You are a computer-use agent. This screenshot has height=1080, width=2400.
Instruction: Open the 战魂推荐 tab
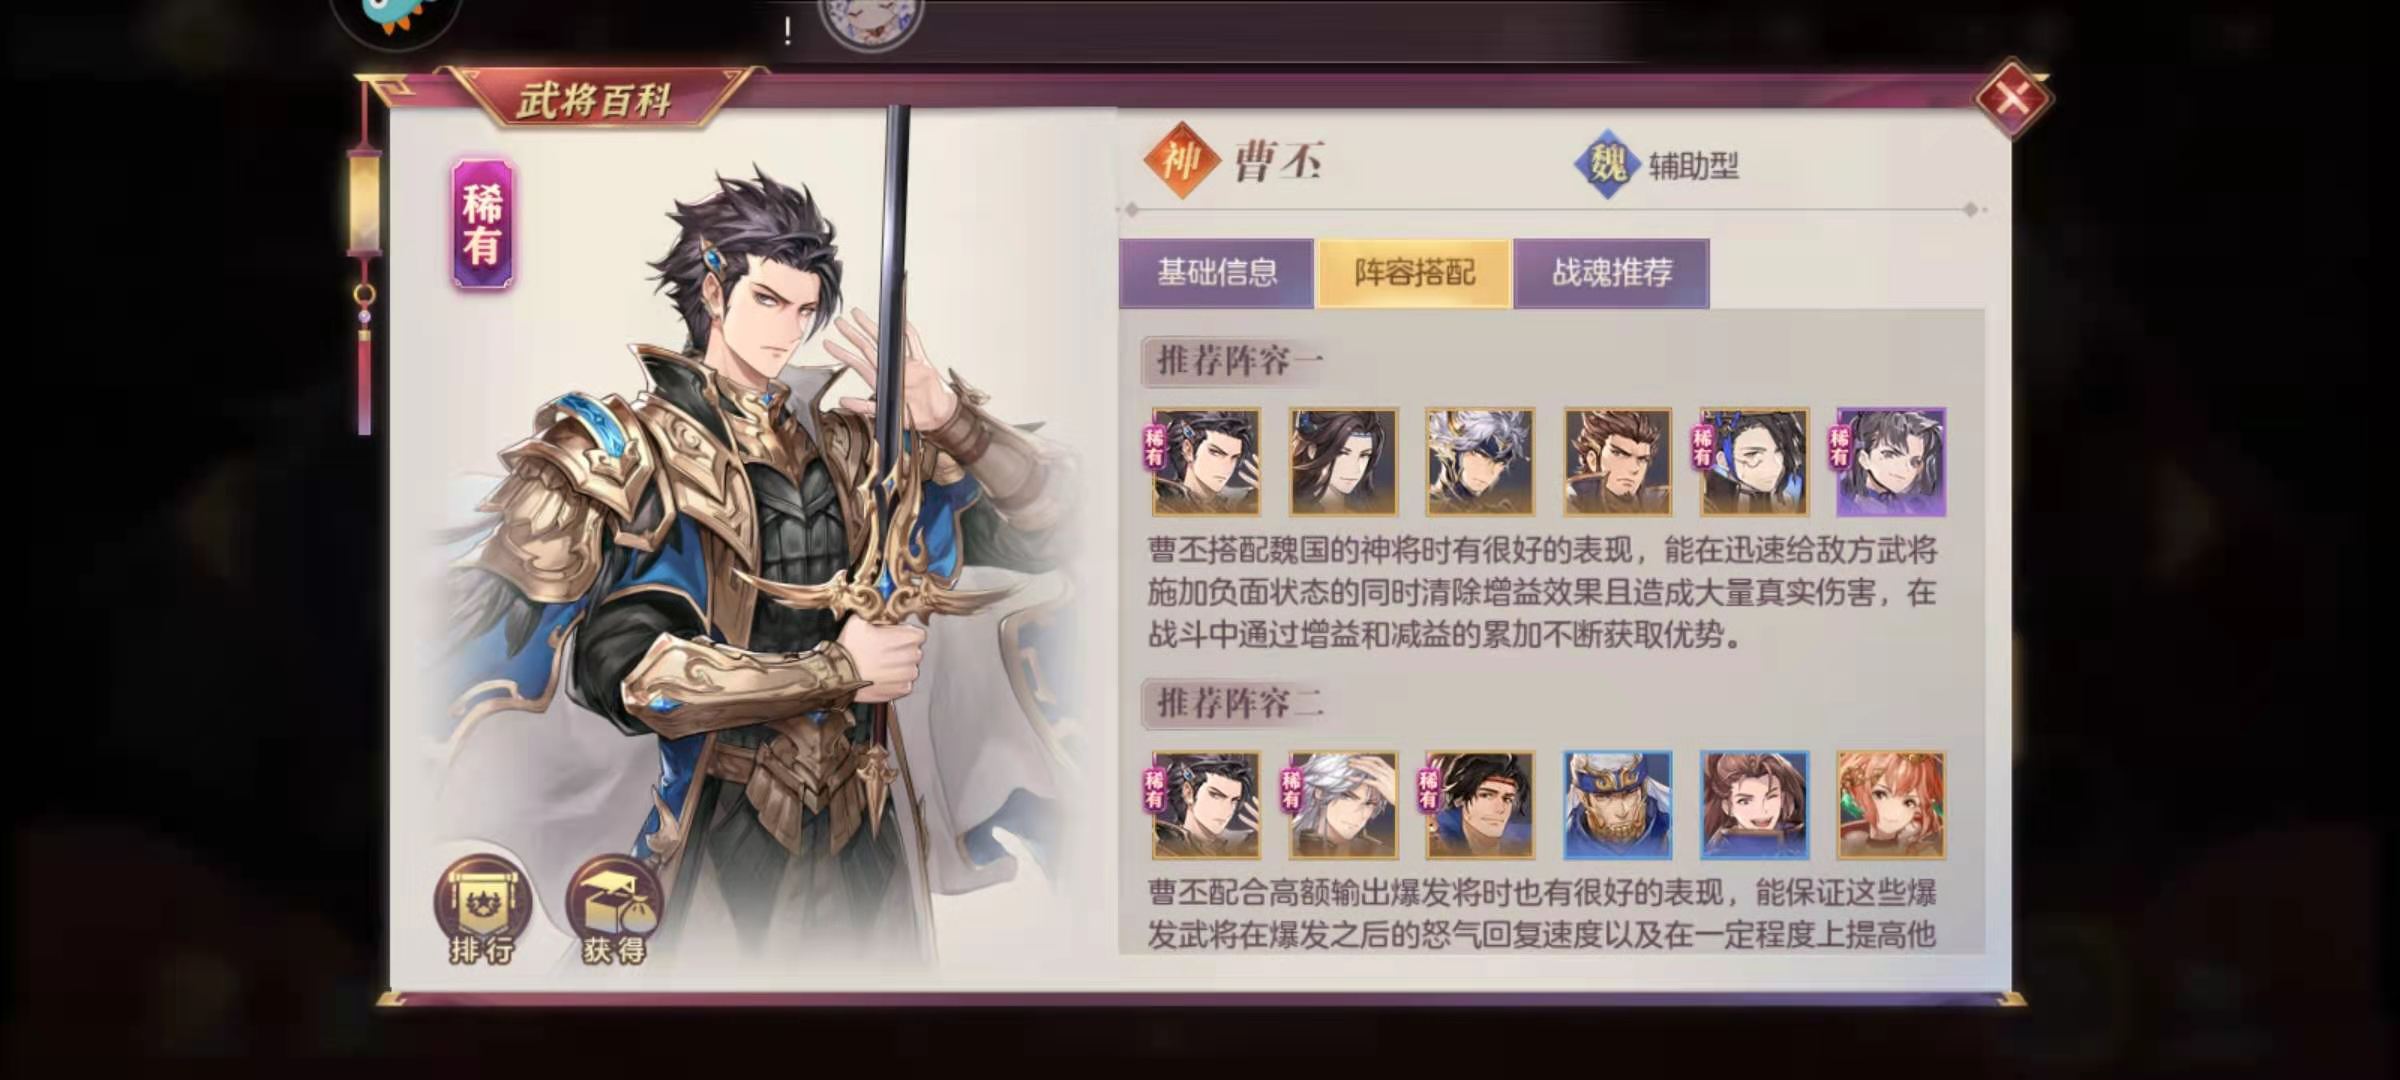tap(1611, 272)
